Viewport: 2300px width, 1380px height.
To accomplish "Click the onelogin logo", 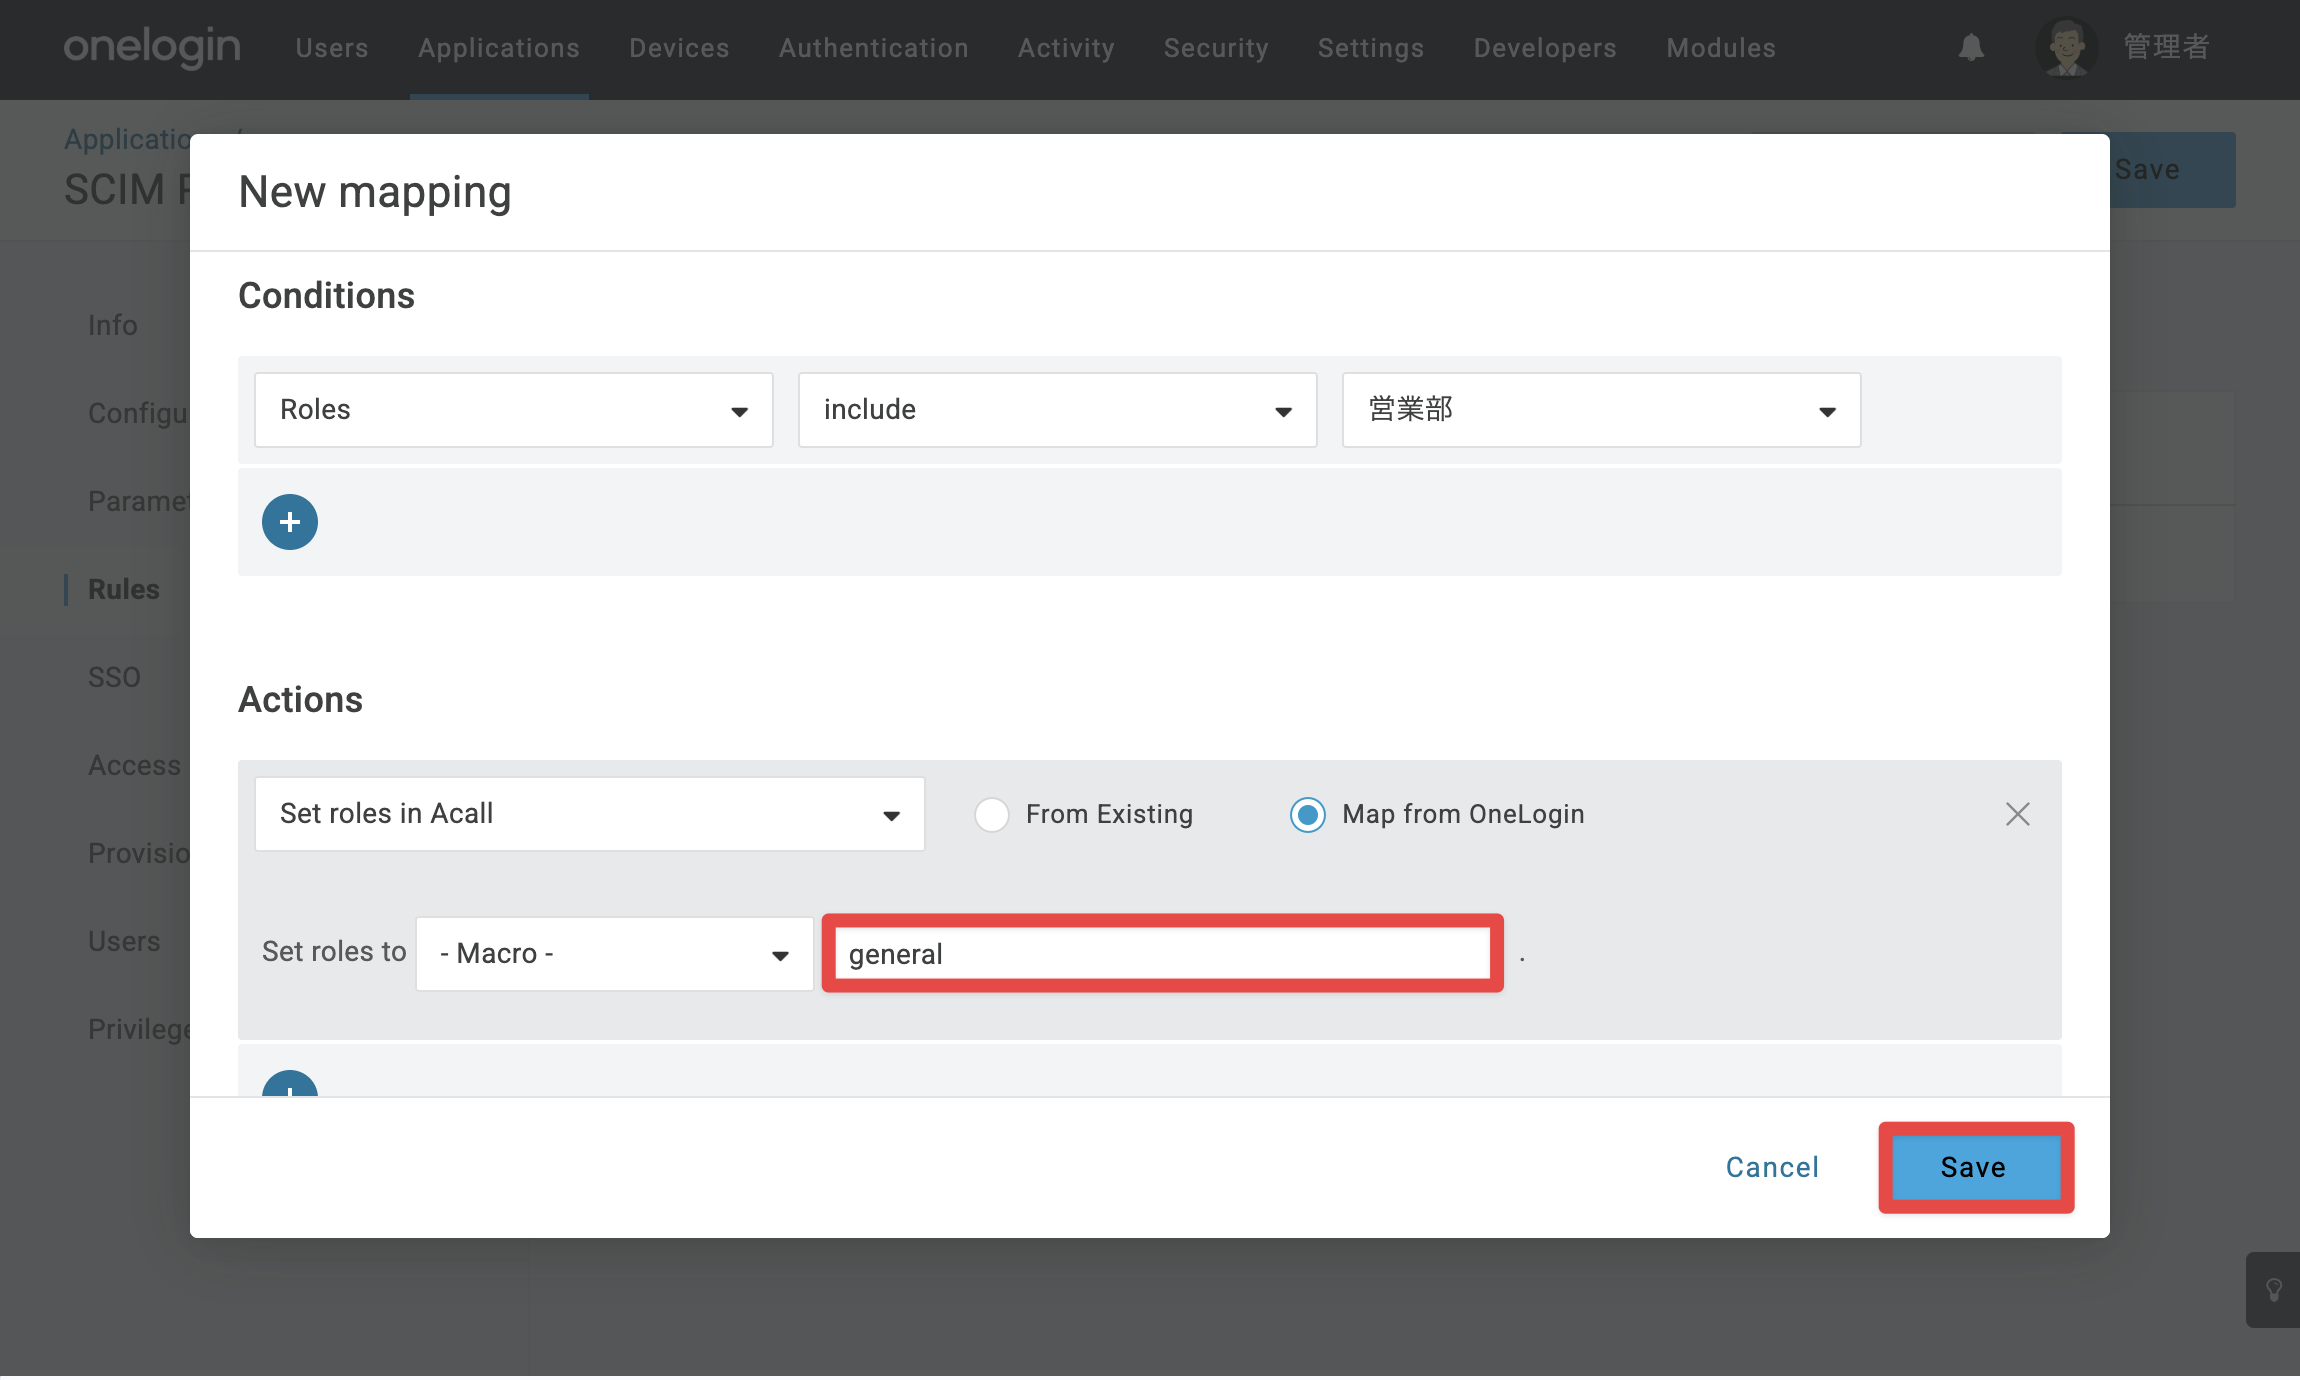I will point(152,46).
